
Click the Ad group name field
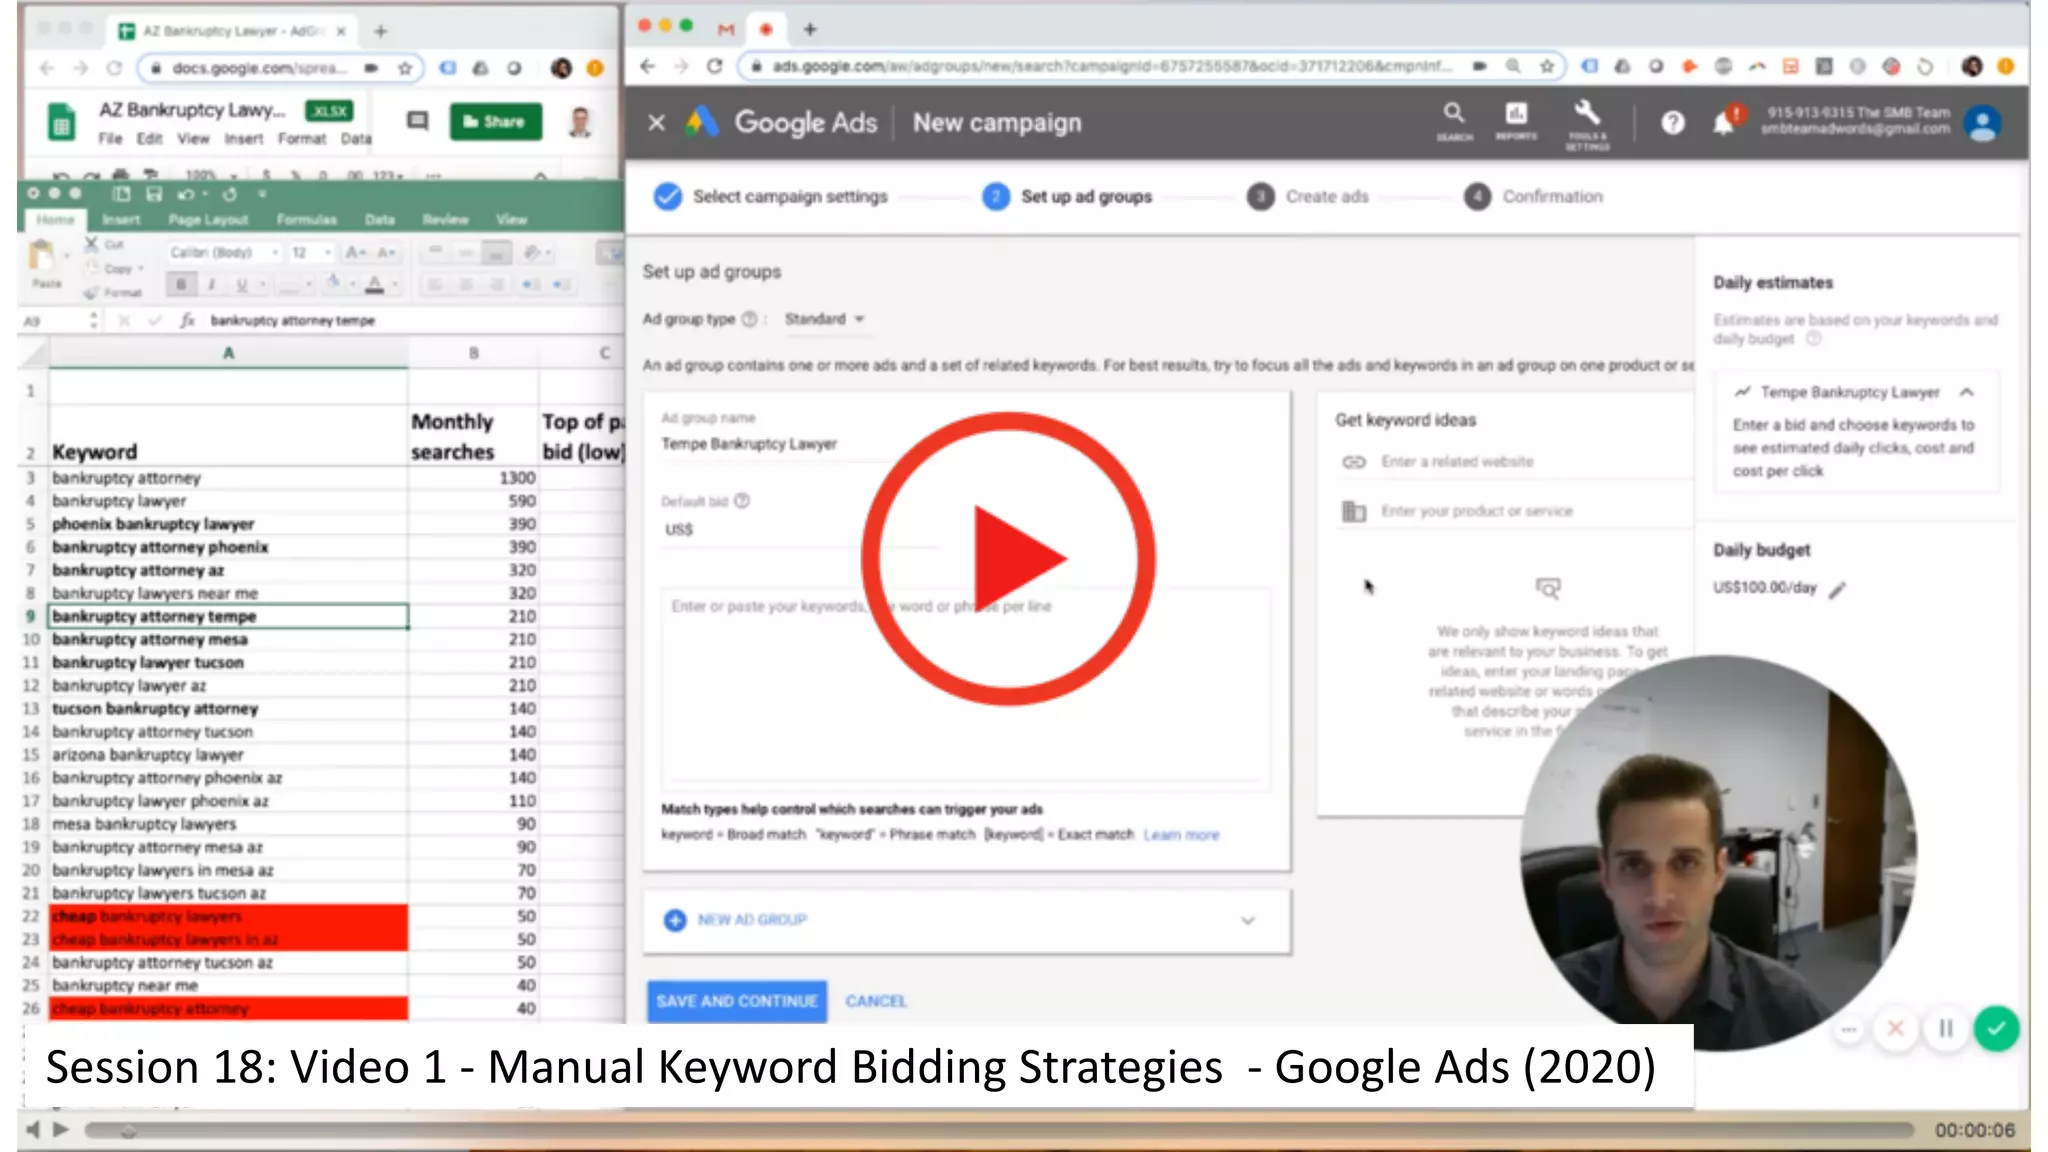point(800,444)
